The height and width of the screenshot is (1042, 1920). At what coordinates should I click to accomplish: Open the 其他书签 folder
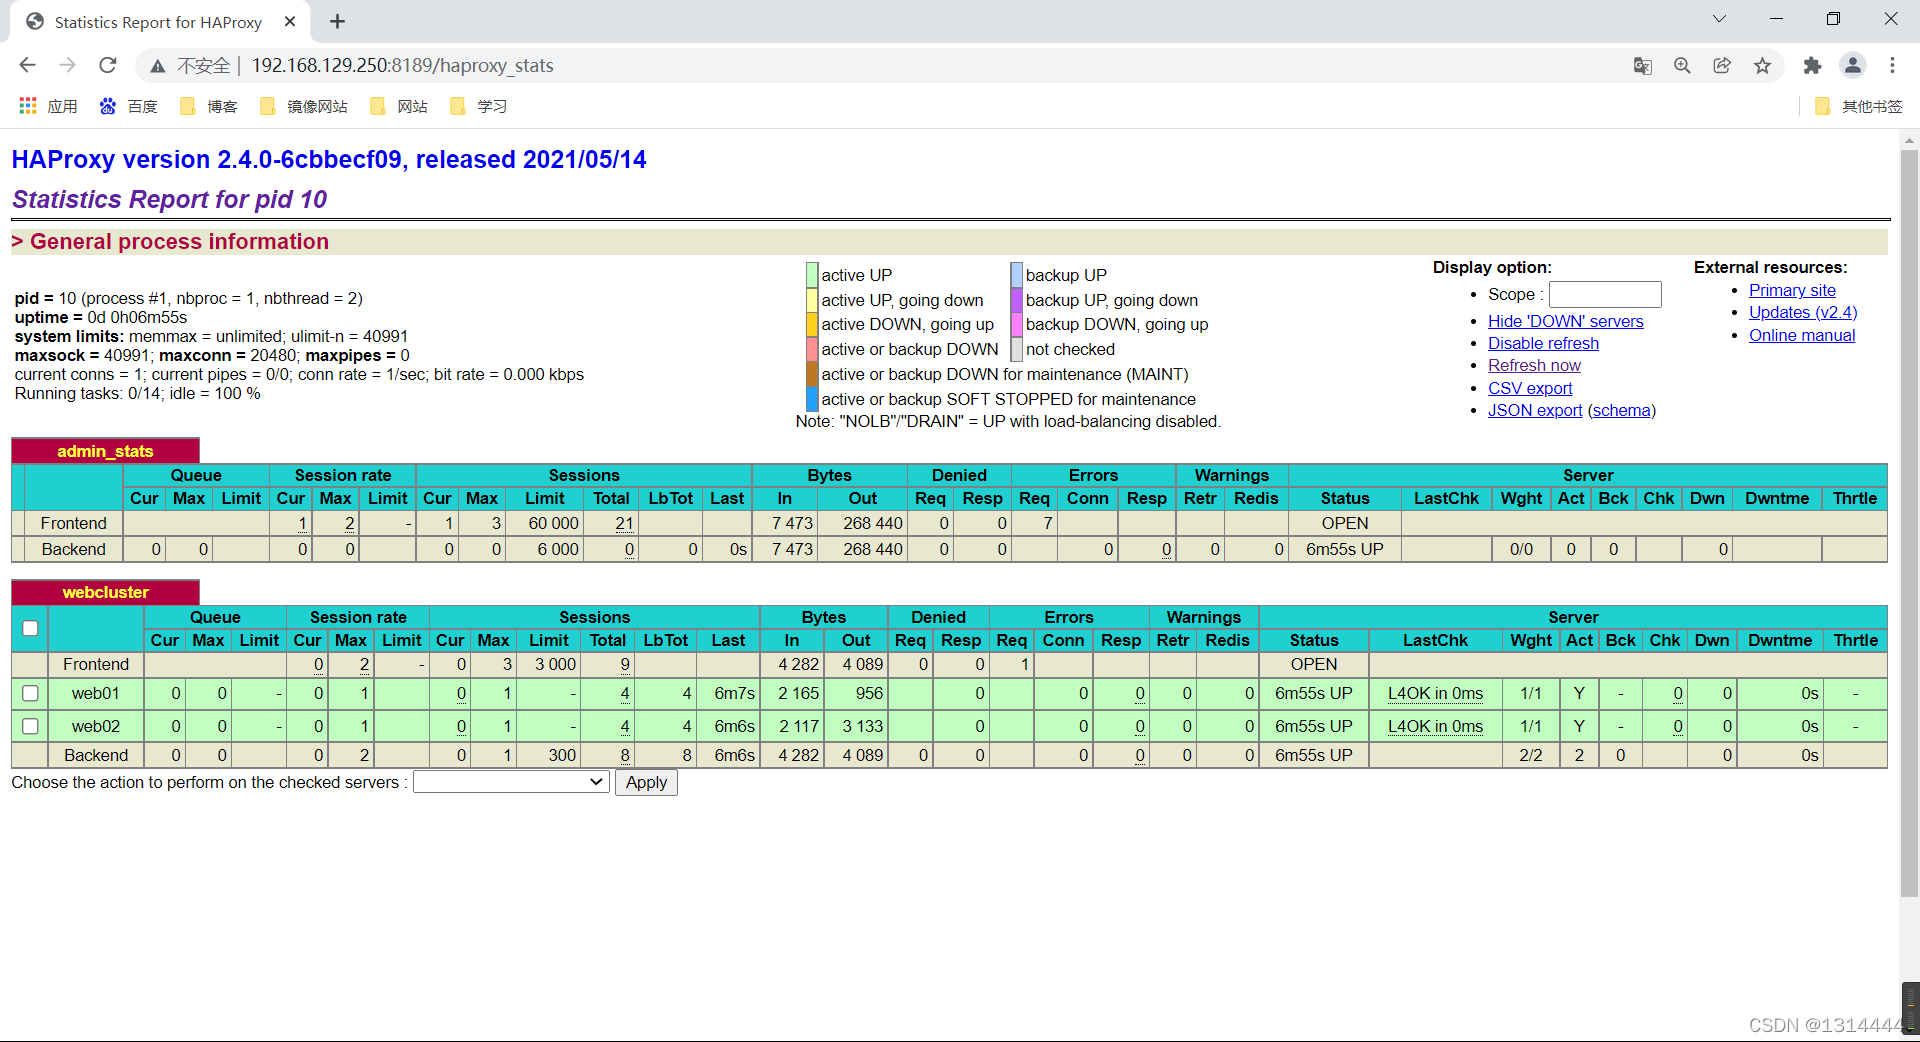[x=1858, y=106]
